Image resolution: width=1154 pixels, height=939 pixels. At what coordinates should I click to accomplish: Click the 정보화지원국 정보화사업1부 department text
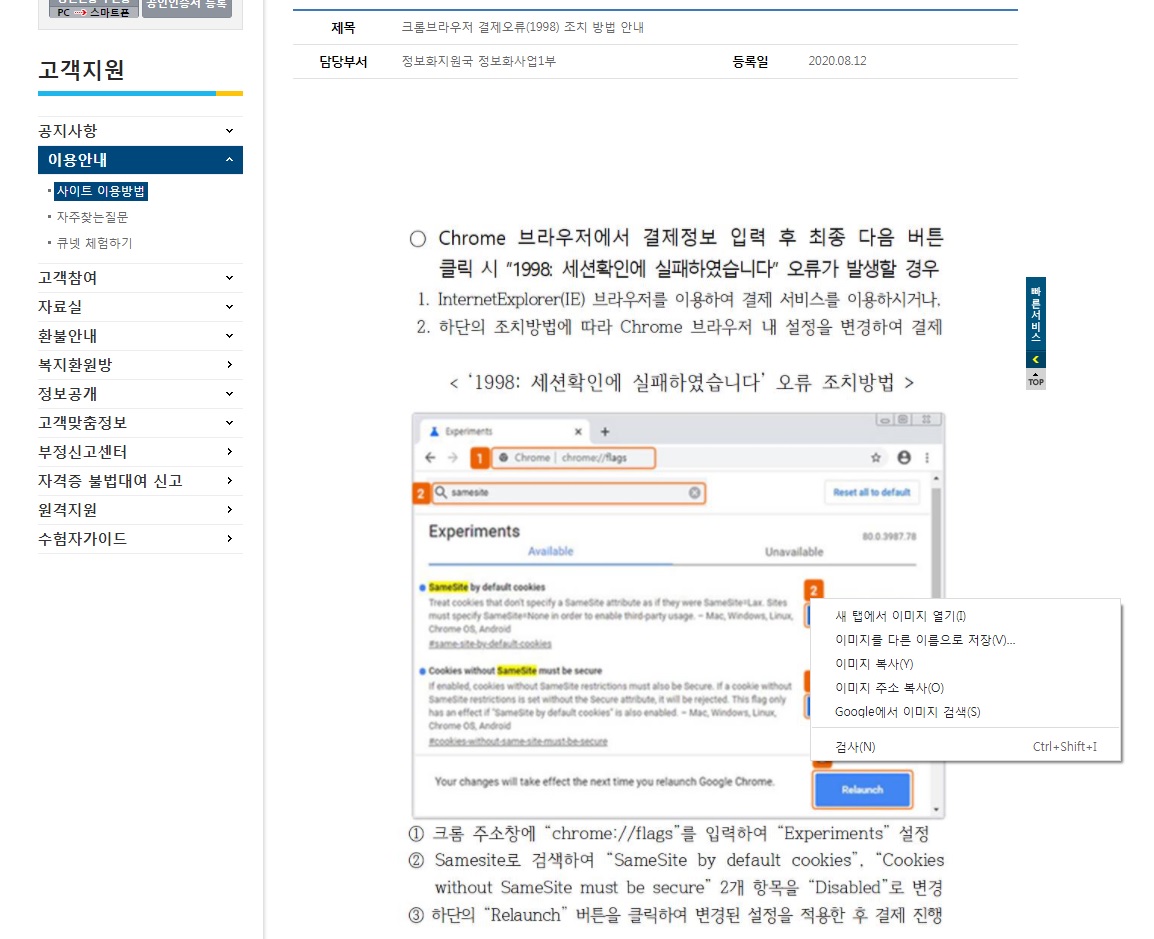click(x=478, y=61)
